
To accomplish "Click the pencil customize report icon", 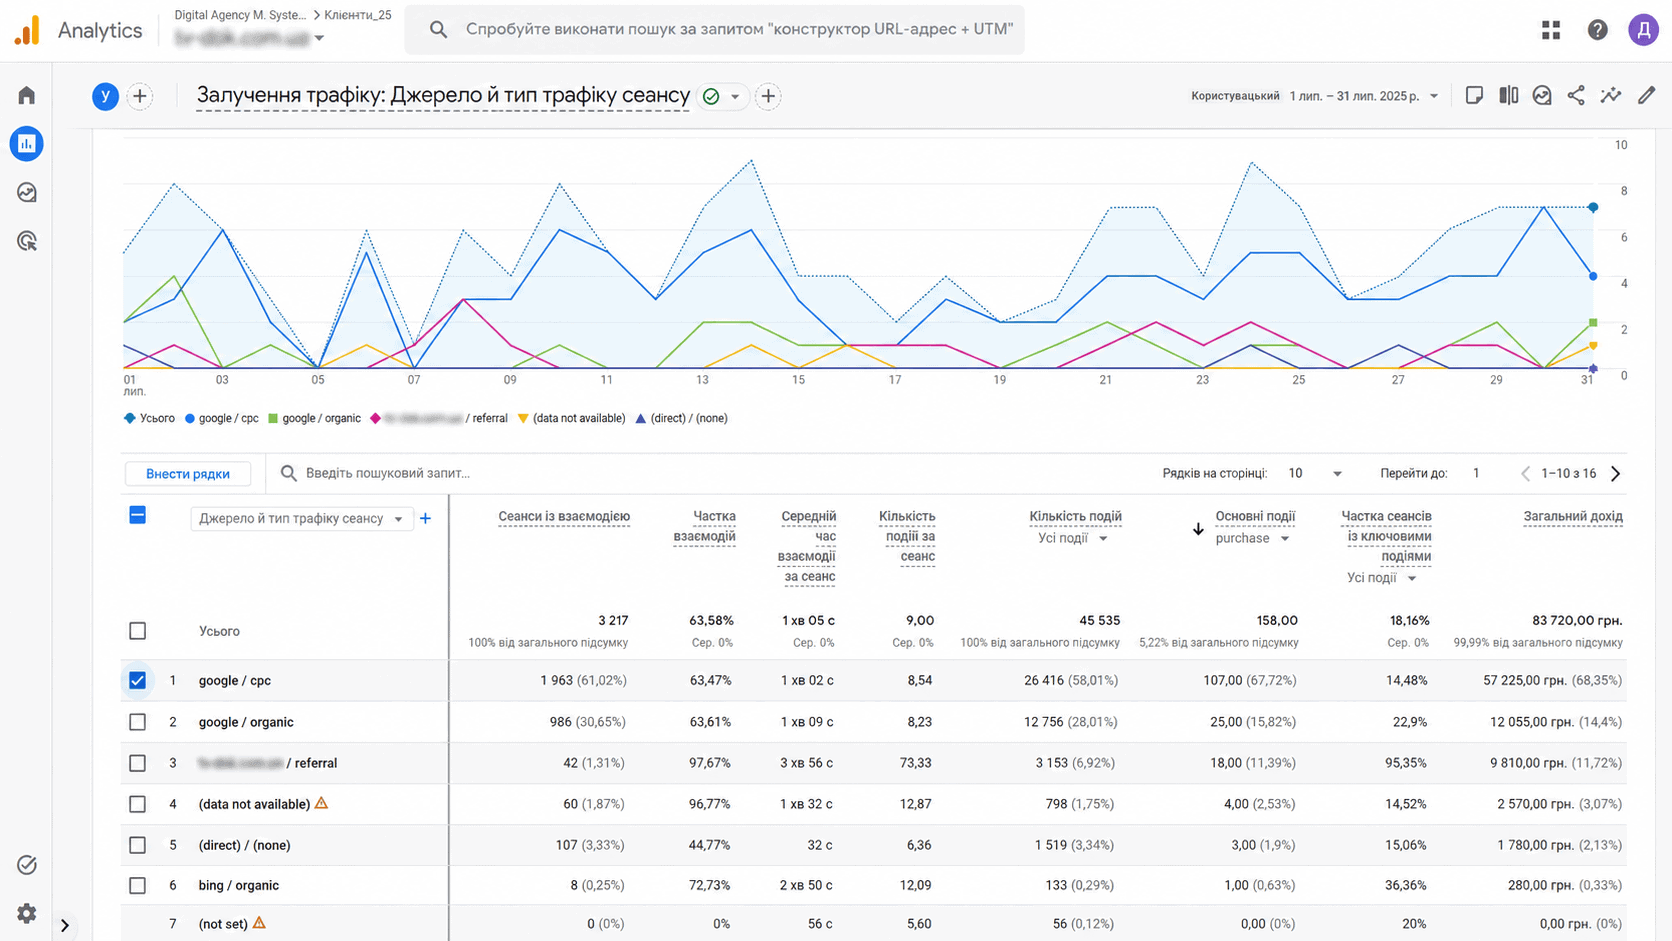I will pyautogui.click(x=1646, y=95).
